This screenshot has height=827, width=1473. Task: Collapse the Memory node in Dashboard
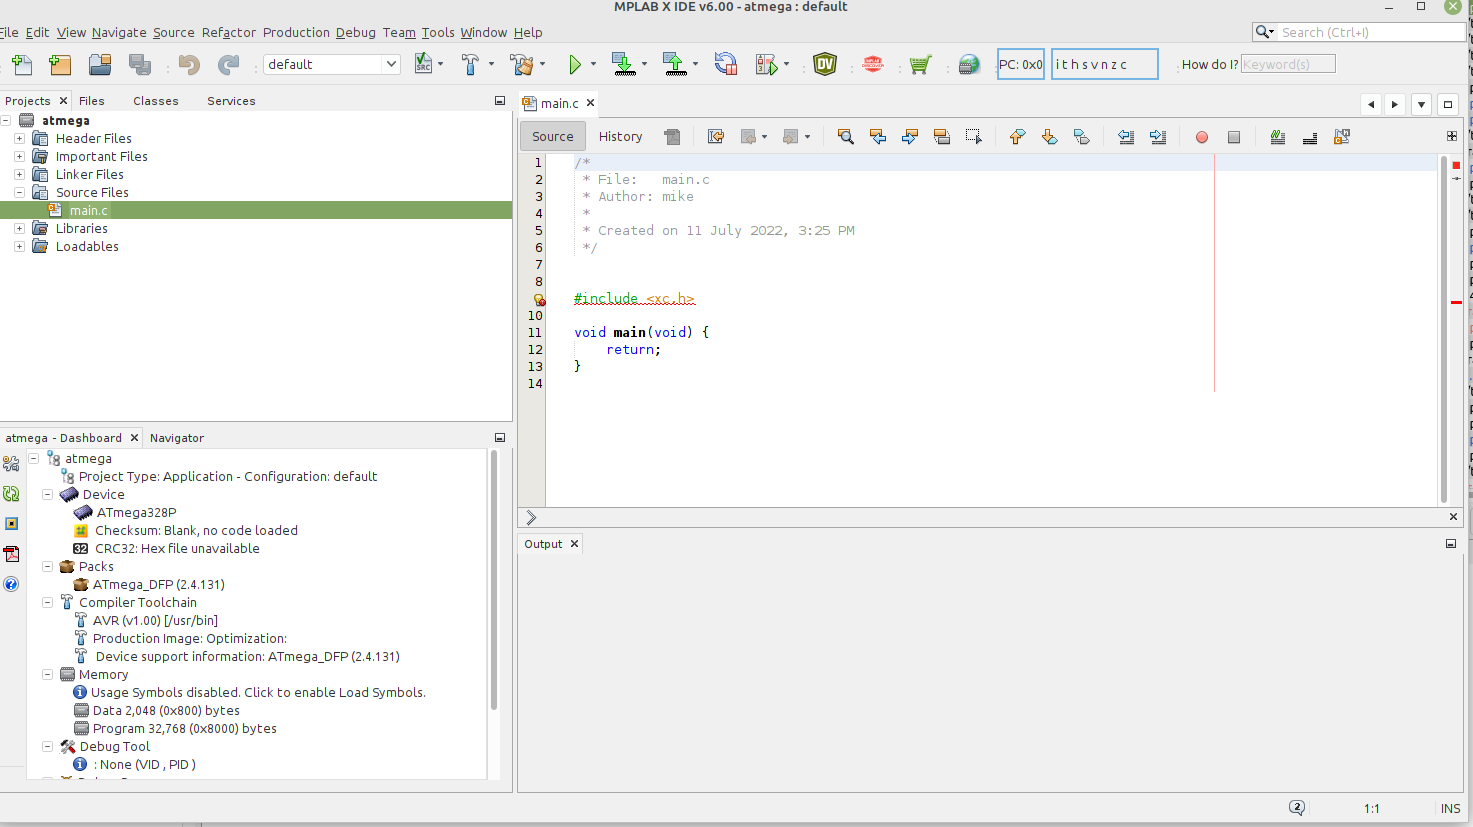coord(47,675)
